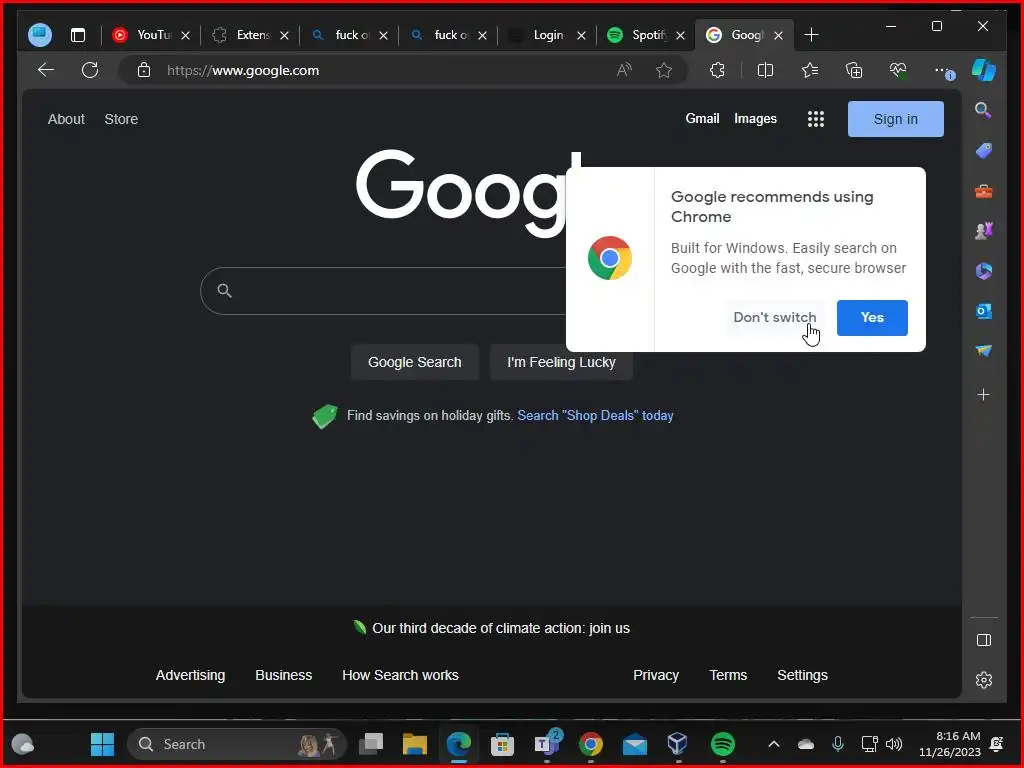Open the Favorites list icon
The image size is (1024, 768).
click(x=810, y=70)
